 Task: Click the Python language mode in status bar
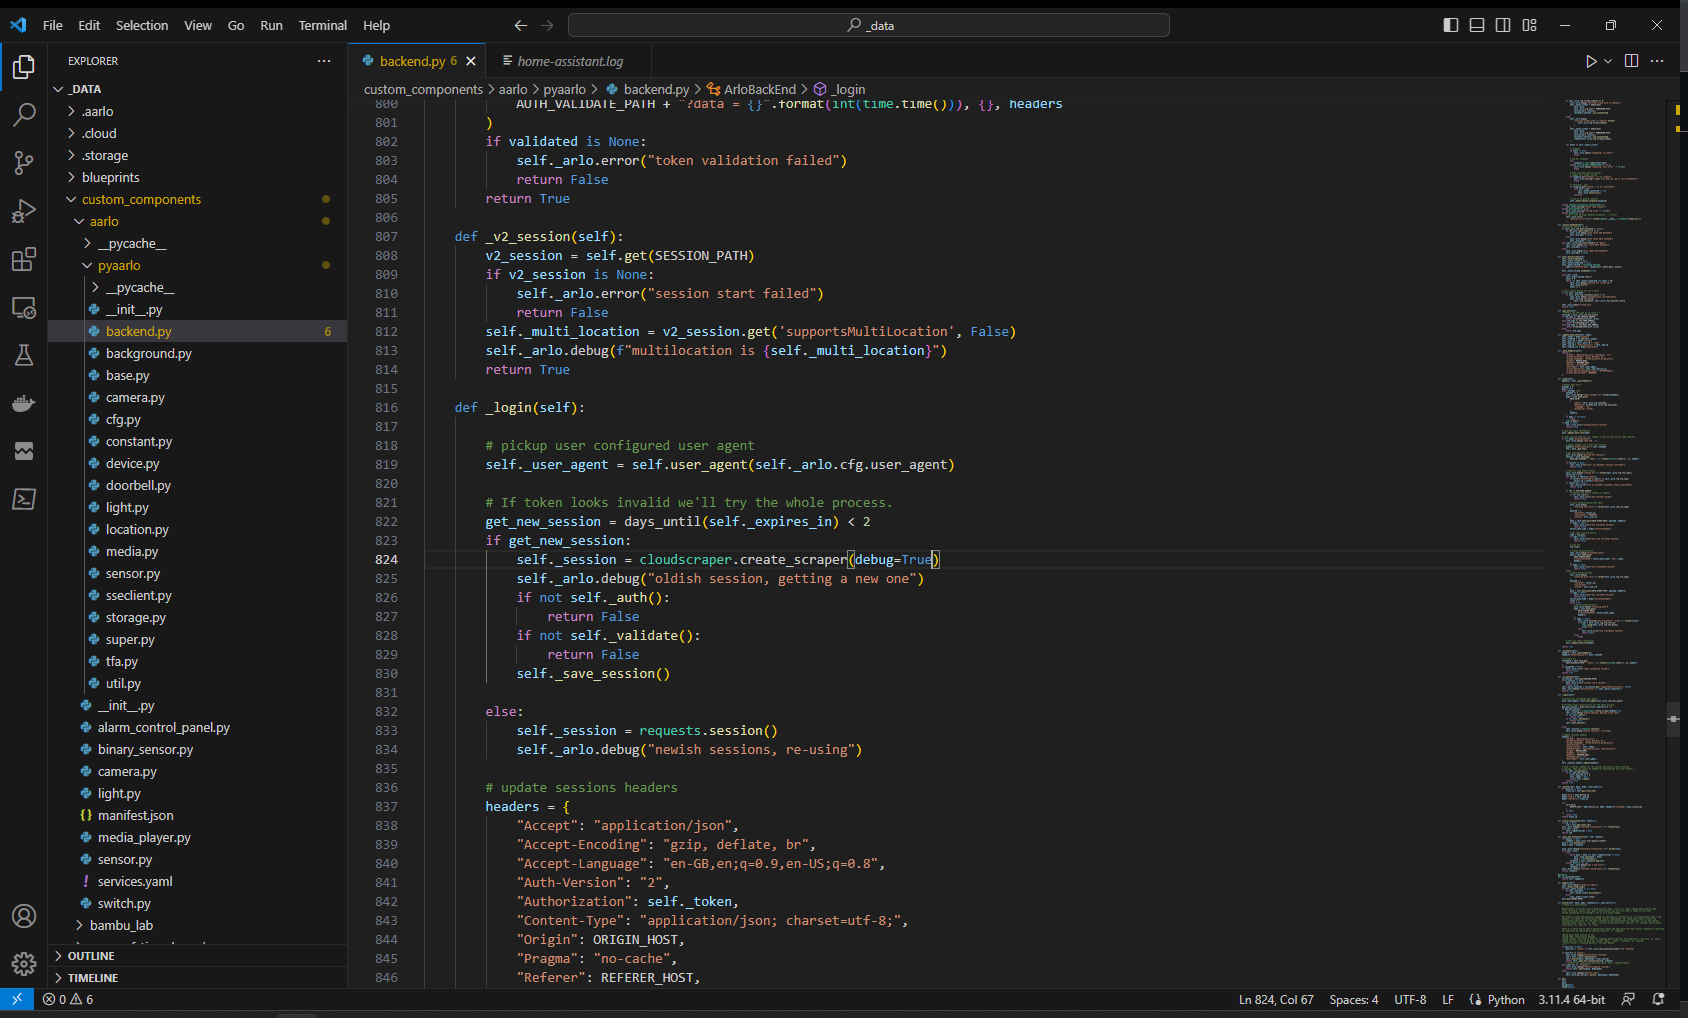[1505, 999]
